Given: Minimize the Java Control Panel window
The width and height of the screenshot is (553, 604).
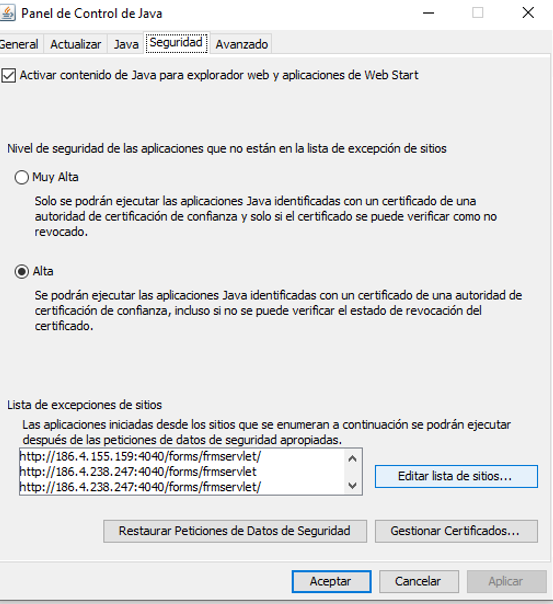Looking at the screenshot, I should coord(428,13).
